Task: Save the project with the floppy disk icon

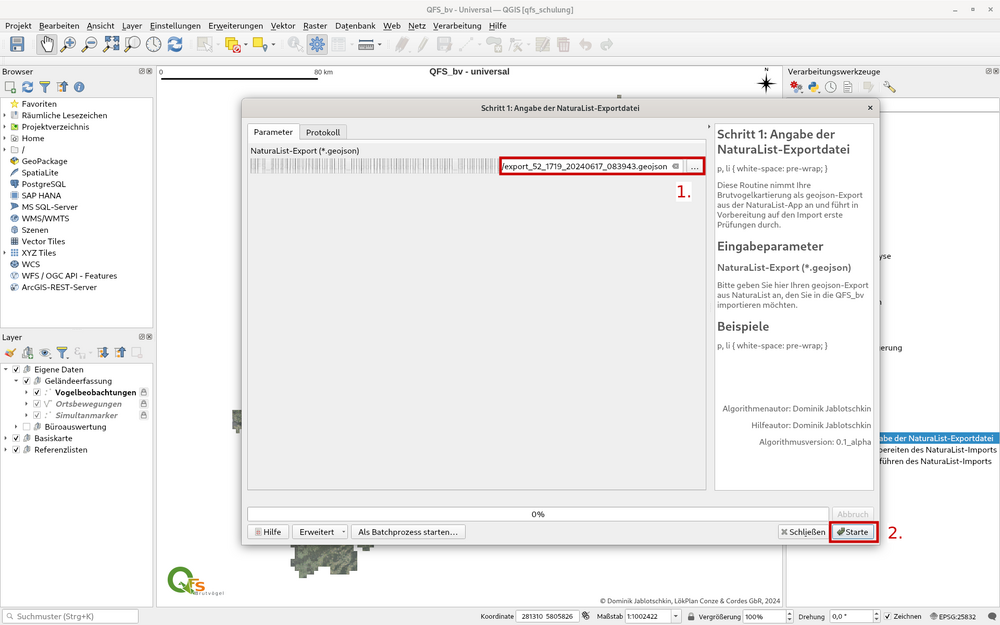Action: 17,44
